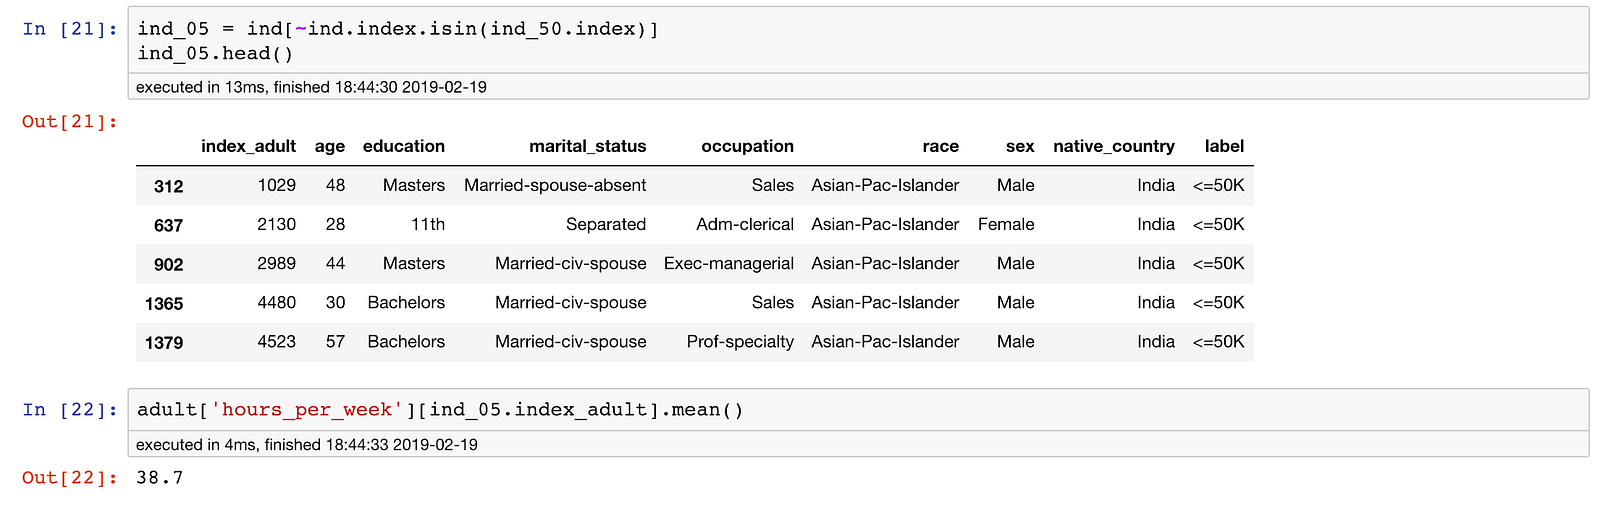
Task: Click execution time text under cell 21
Action: (311, 87)
